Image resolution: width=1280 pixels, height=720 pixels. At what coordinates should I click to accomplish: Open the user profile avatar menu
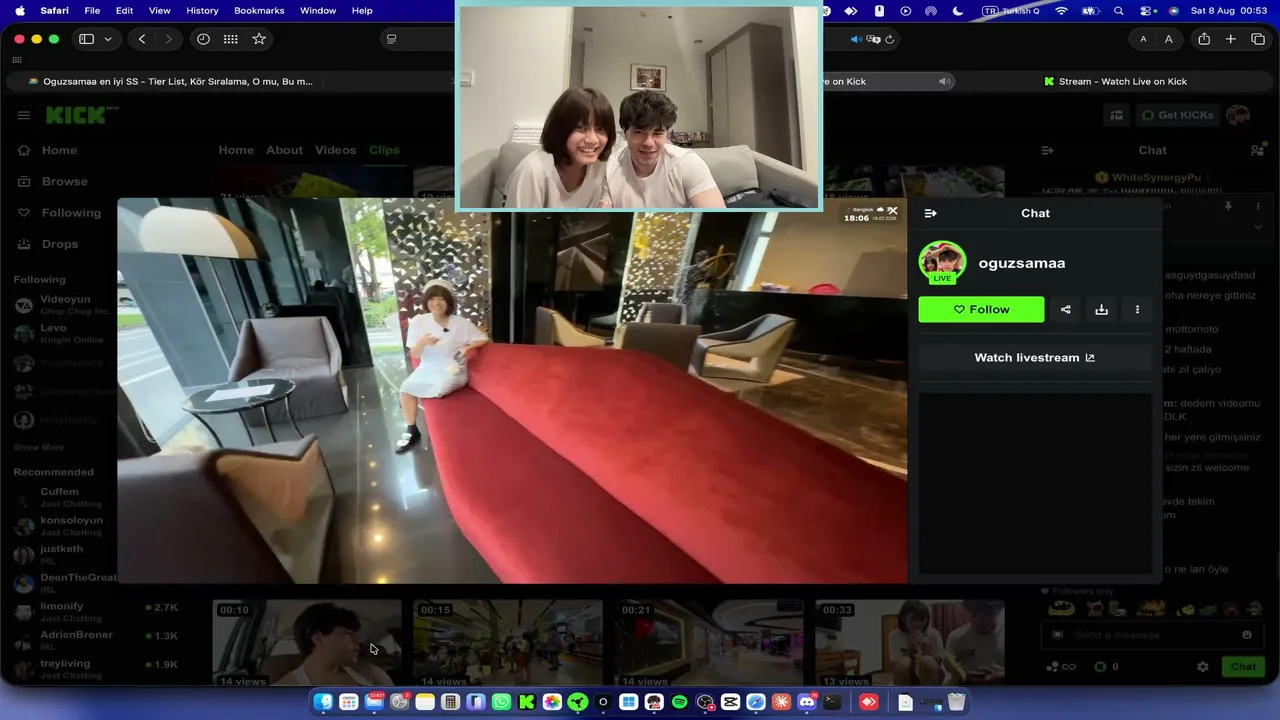(1238, 115)
